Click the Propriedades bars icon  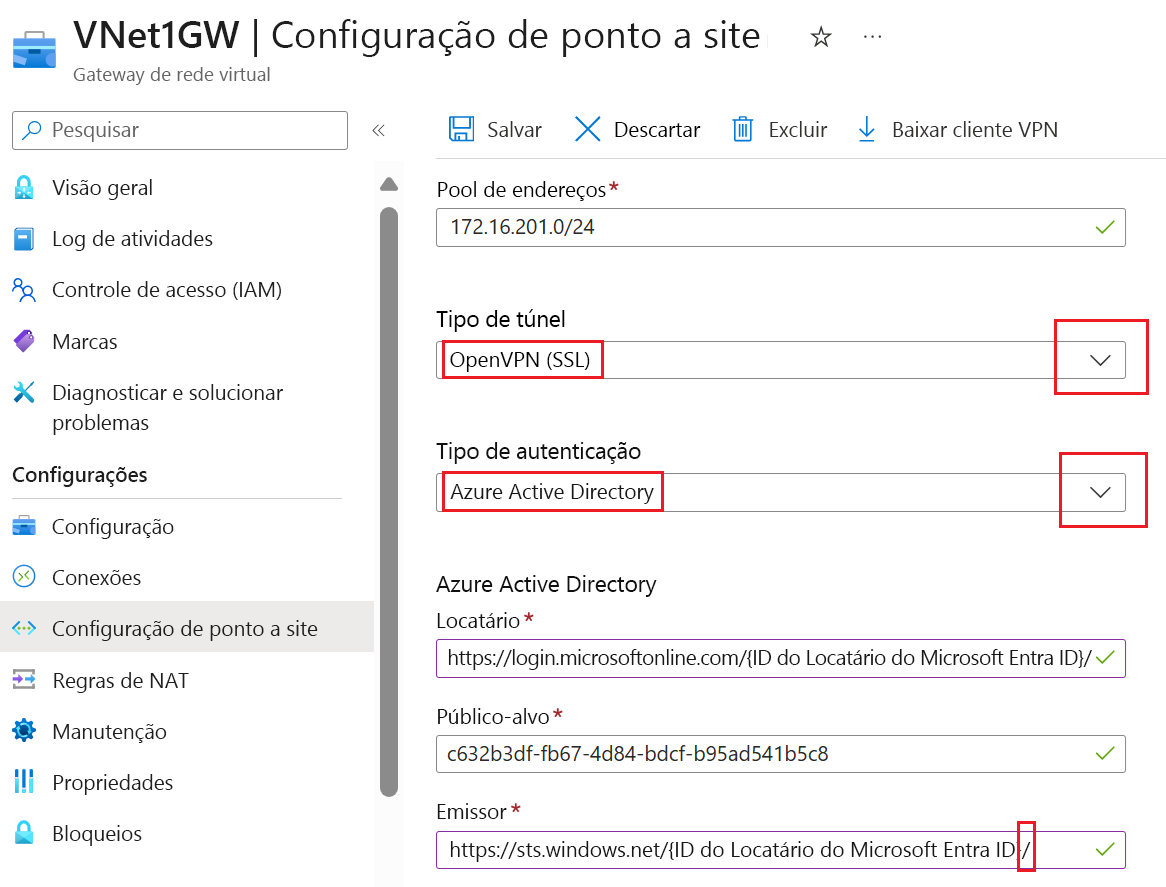click(x=24, y=781)
